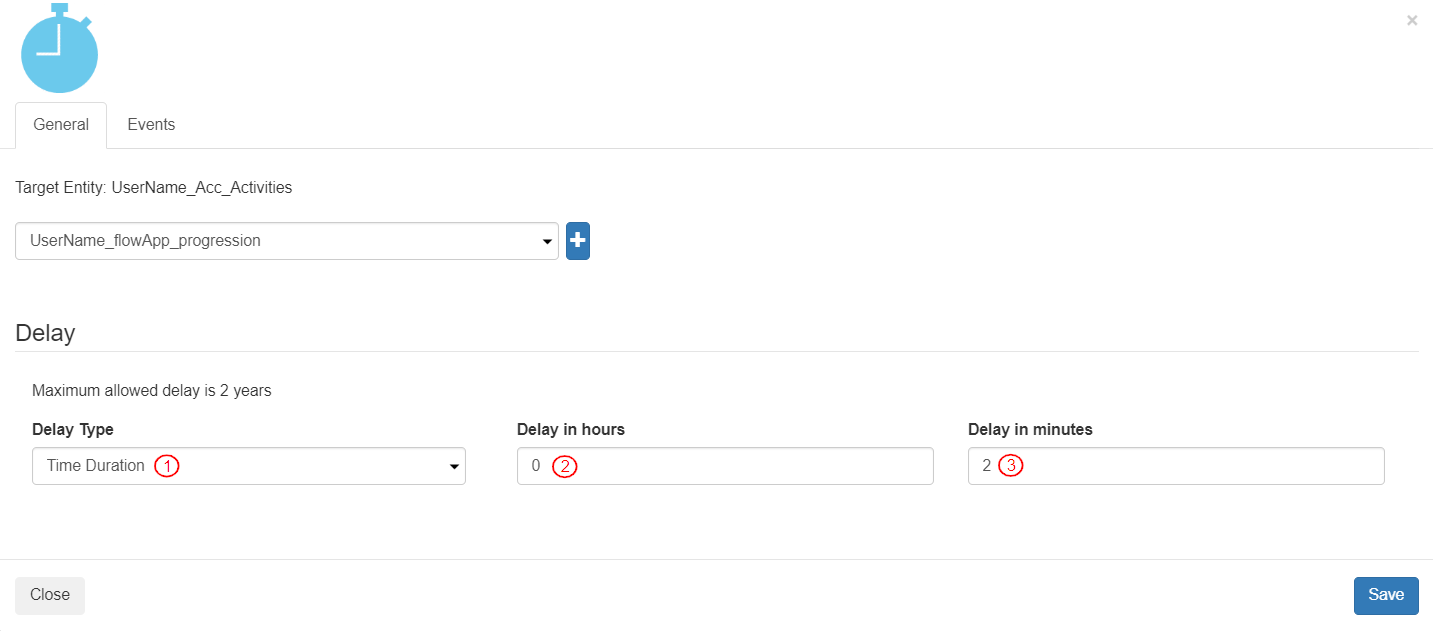
Task: Click the Target Entity UserName_Acc_Activities text
Action: [x=154, y=187]
